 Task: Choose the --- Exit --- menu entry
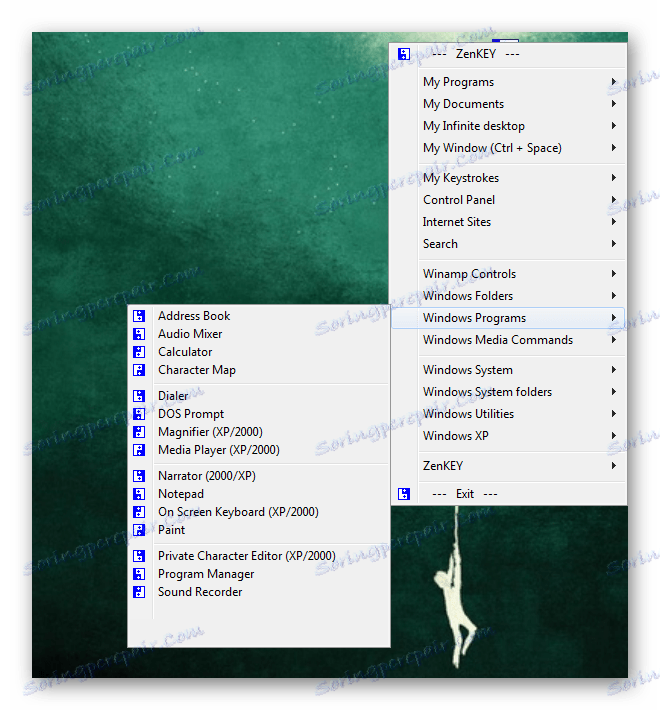[508, 494]
